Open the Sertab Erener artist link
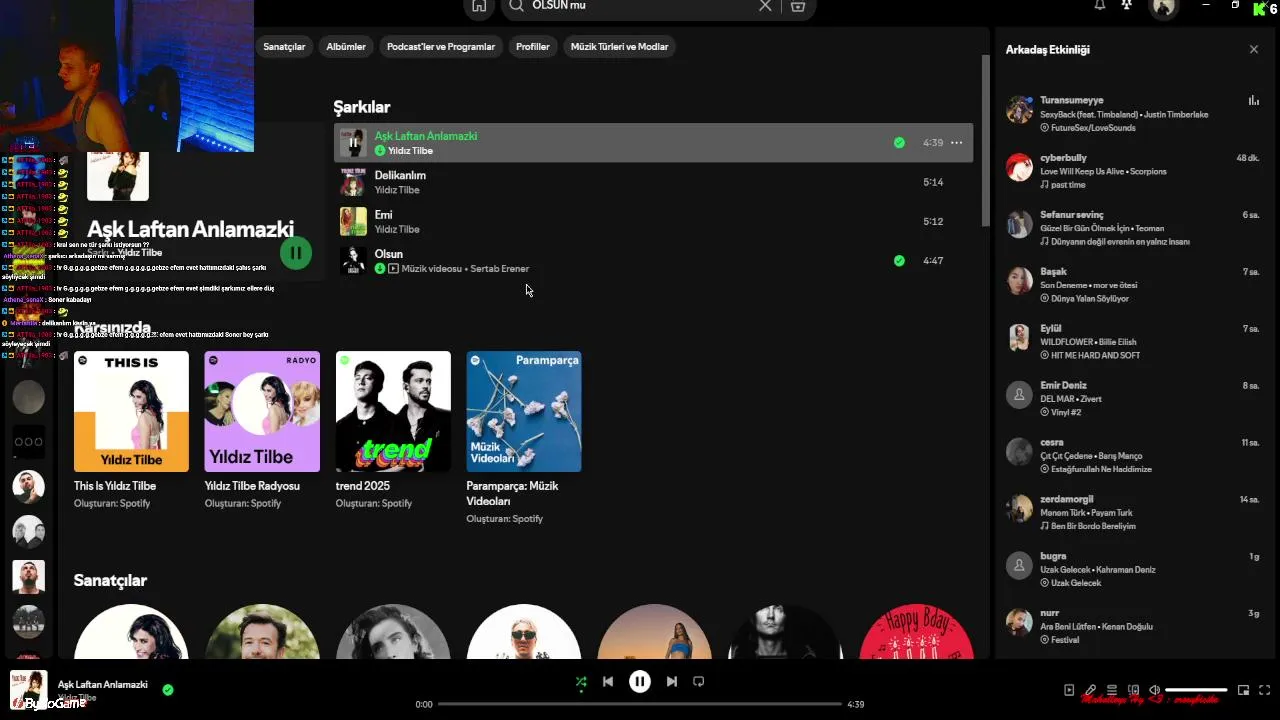Image resolution: width=1280 pixels, height=720 pixels. 499,269
